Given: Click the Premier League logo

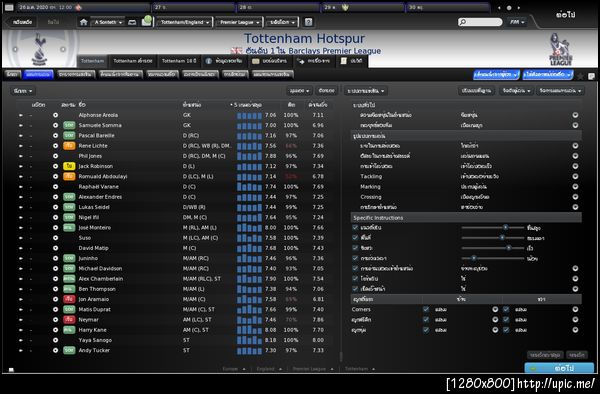Looking at the screenshot, I should pos(561,49).
